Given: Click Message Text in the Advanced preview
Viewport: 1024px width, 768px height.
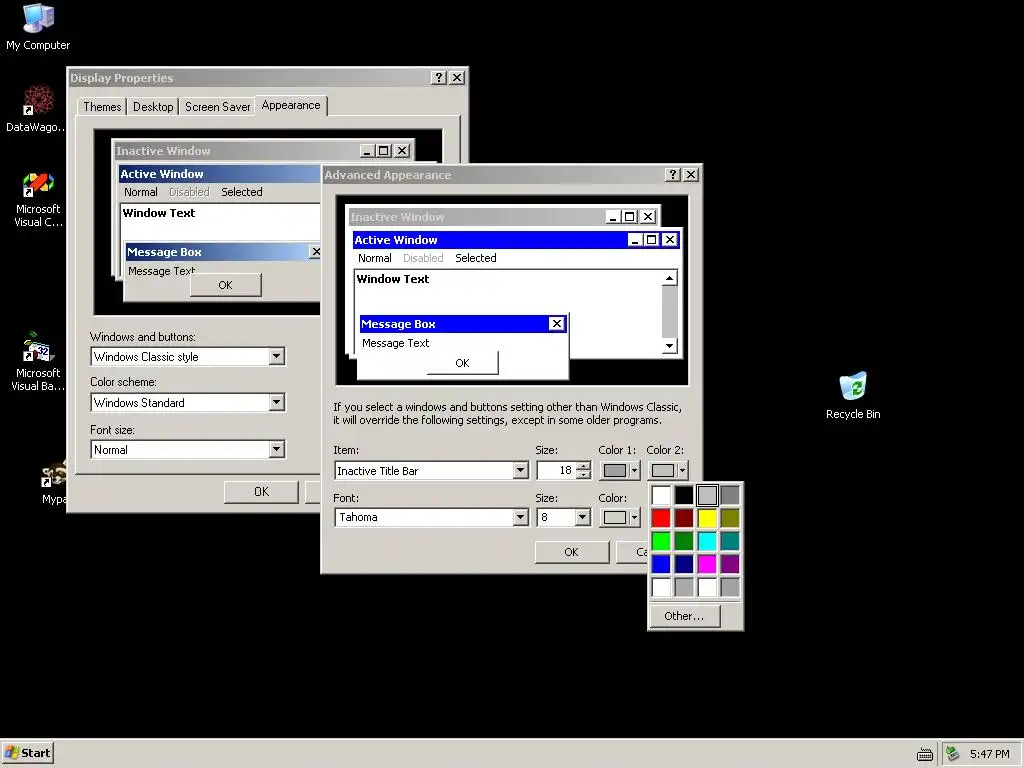Looking at the screenshot, I should click(x=395, y=343).
